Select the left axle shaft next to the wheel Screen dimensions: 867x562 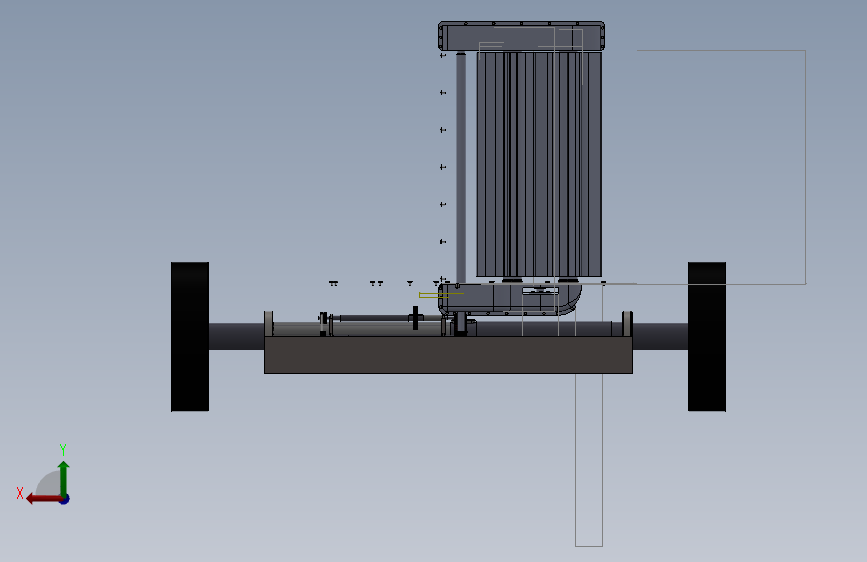pos(237,336)
